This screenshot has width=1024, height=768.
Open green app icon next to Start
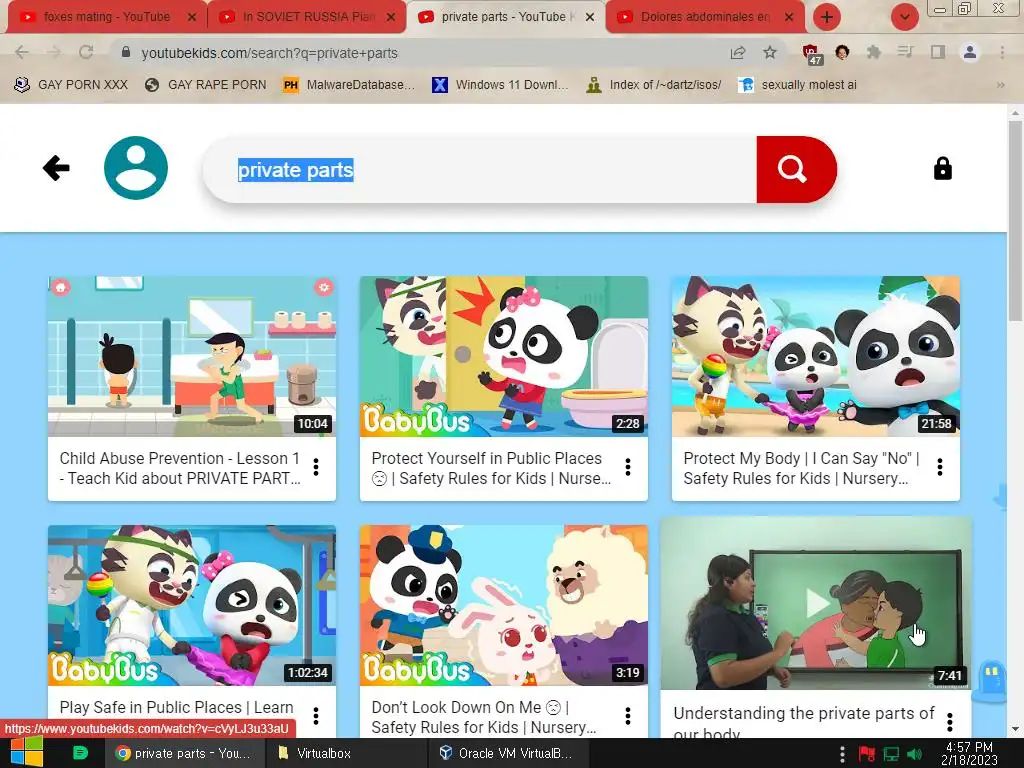pos(80,753)
